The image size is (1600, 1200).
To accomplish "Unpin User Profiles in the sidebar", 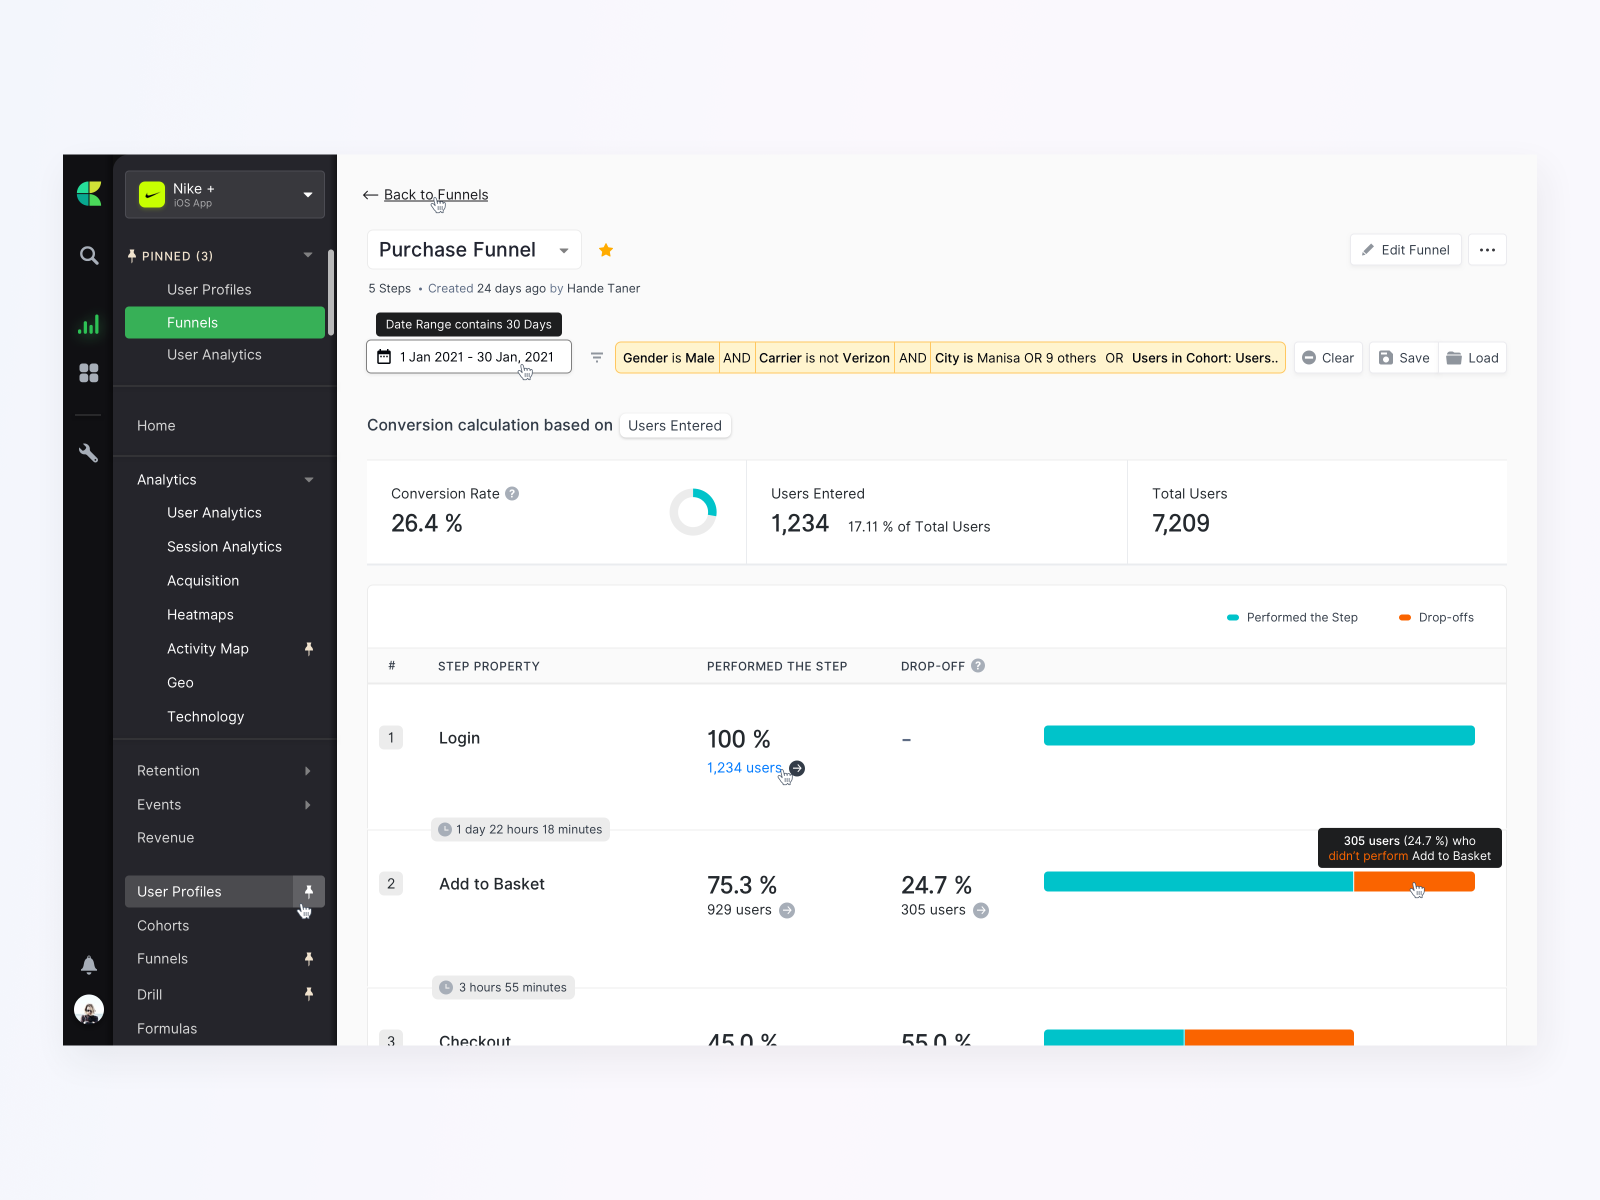I will pos(309,891).
